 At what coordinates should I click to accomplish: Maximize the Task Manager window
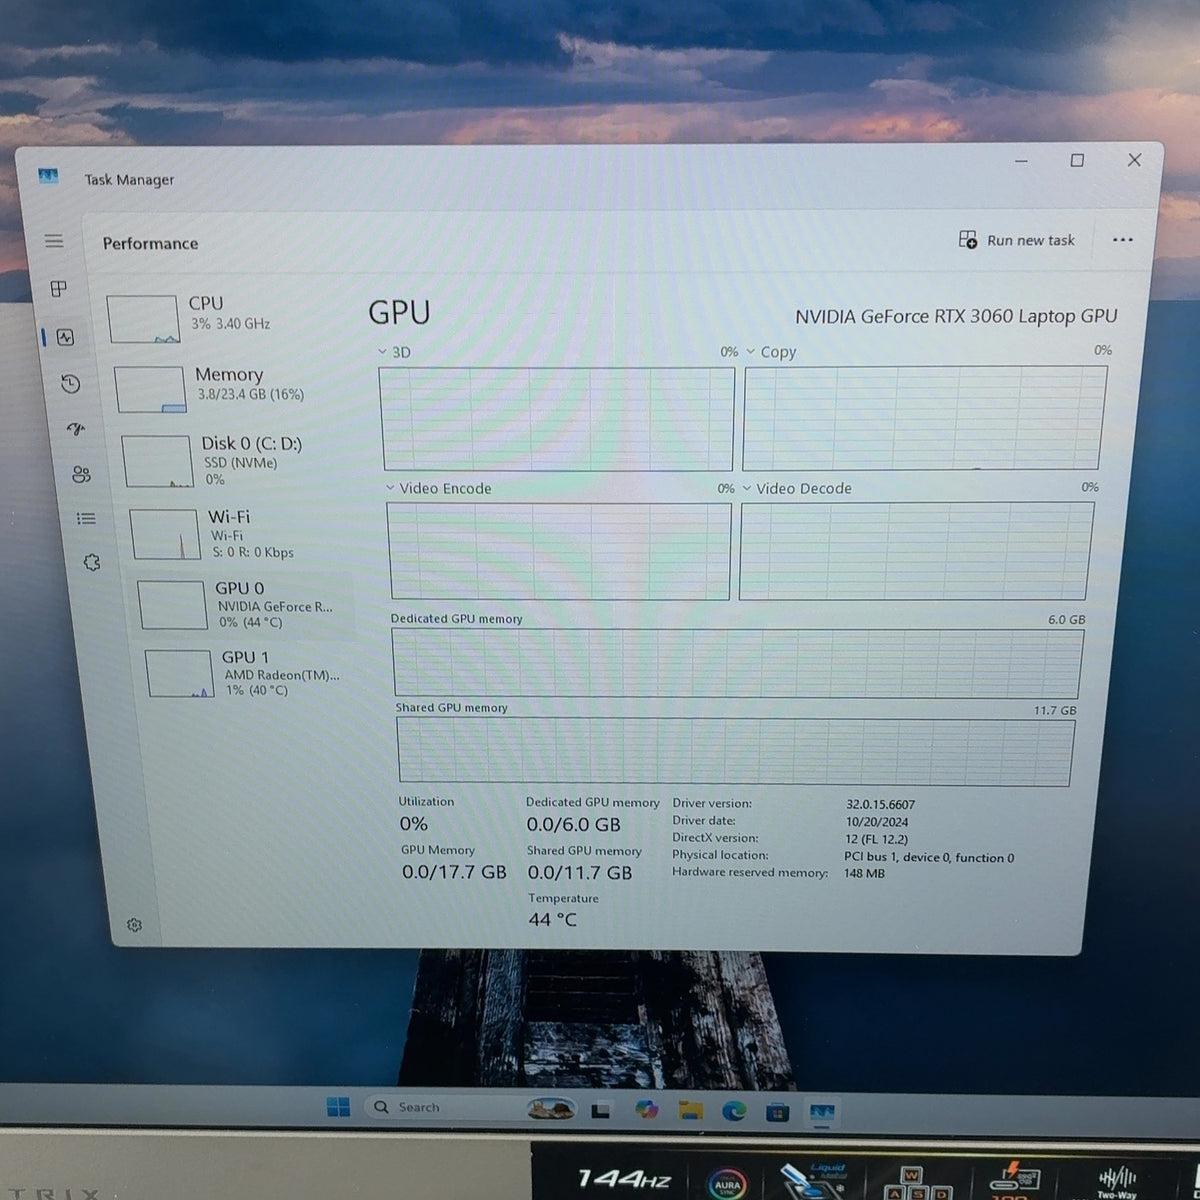coord(1077,160)
